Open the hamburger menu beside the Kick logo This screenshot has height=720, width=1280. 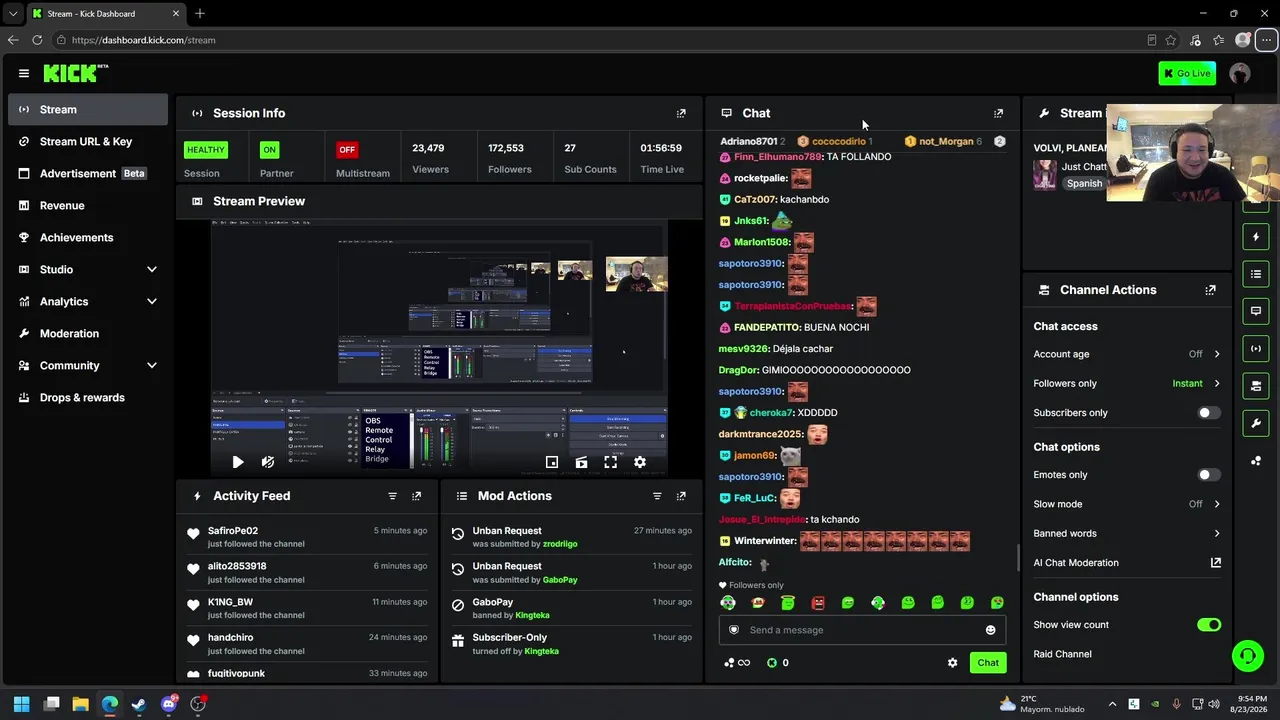(x=23, y=73)
